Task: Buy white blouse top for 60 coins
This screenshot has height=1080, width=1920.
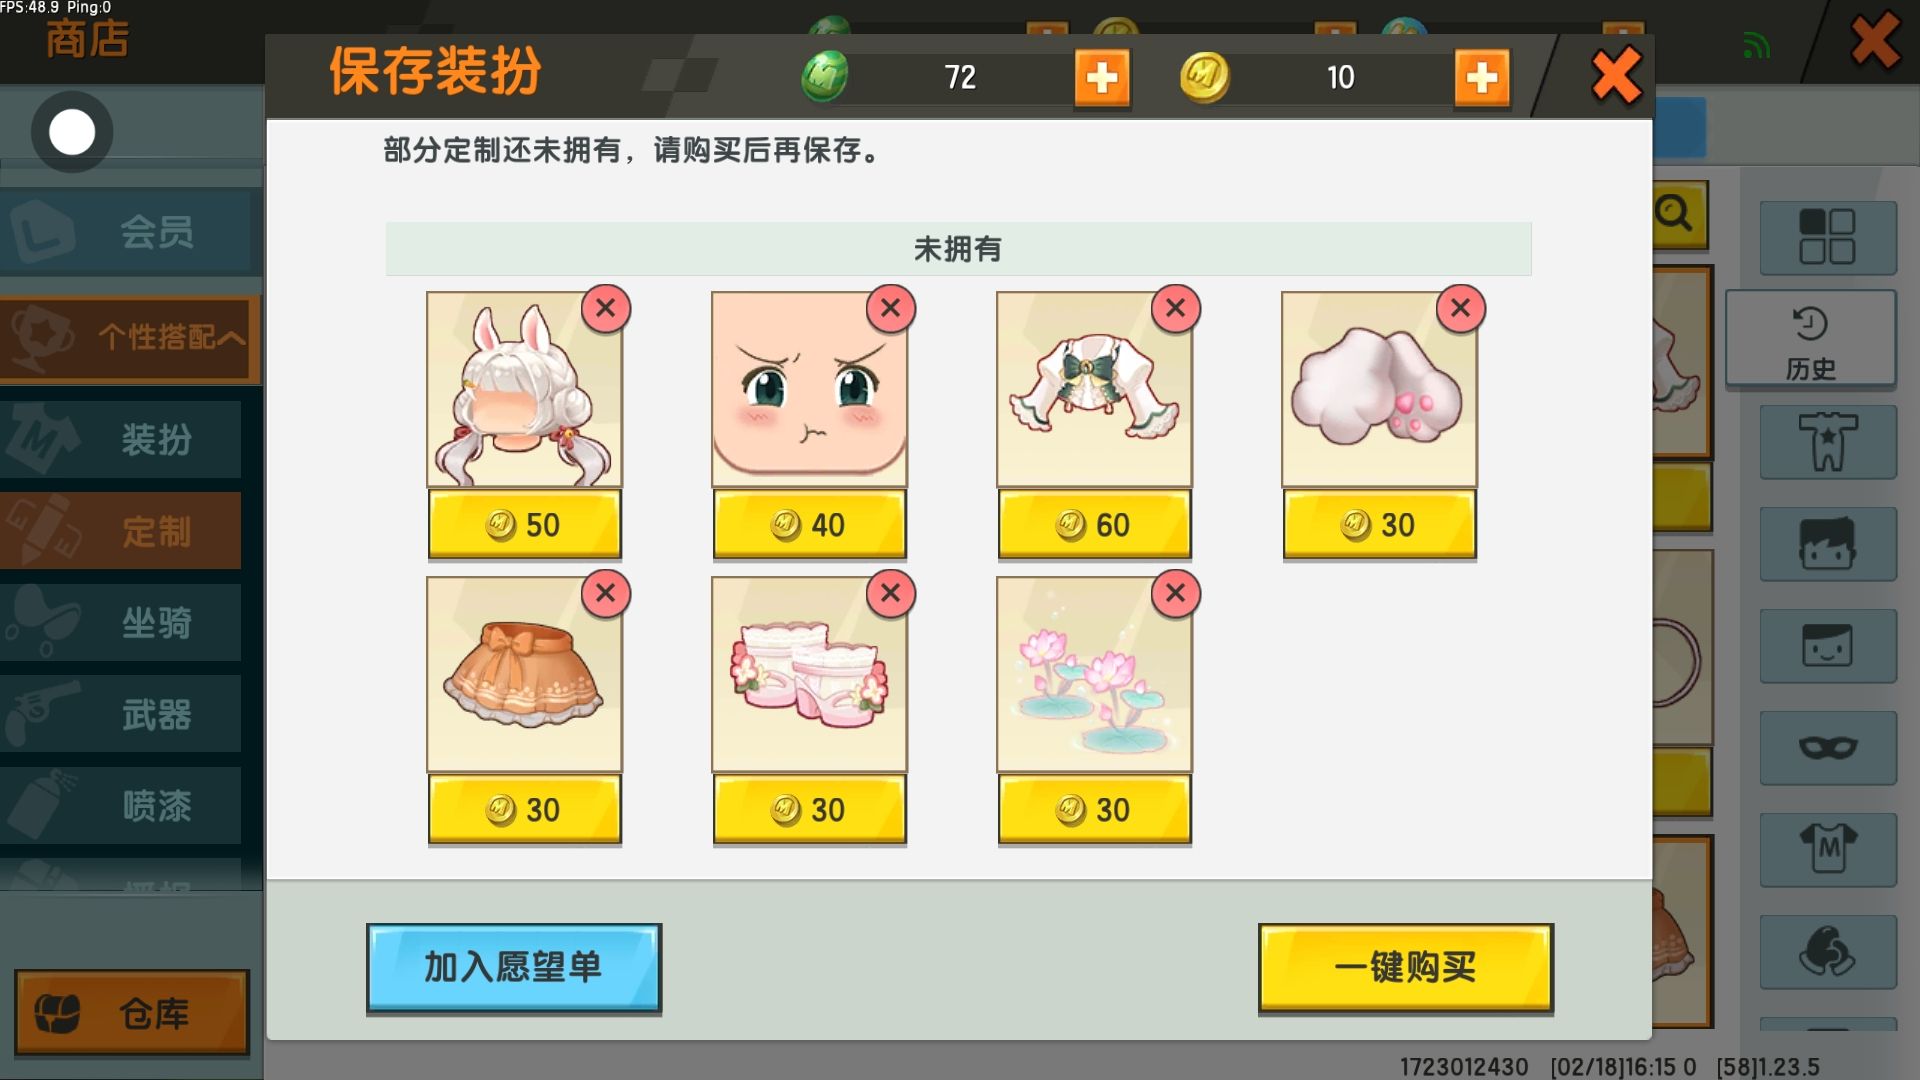Action: point(1094,524)
